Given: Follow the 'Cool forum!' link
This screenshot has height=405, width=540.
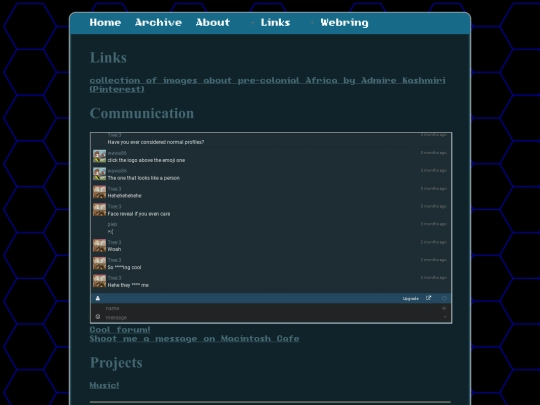Looking at the screenshot, I should tap(120, 330).
